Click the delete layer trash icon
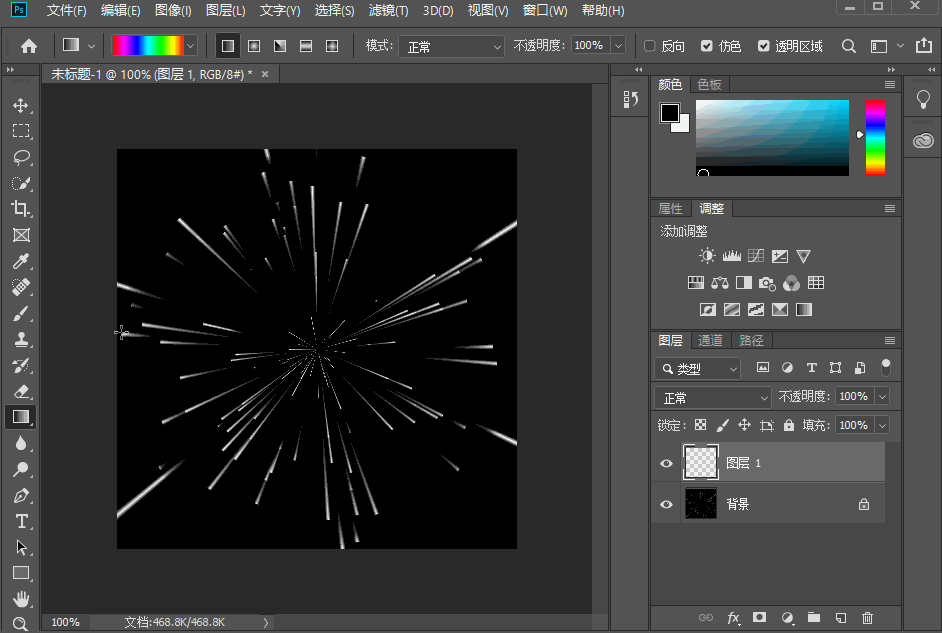 [867, 618]
